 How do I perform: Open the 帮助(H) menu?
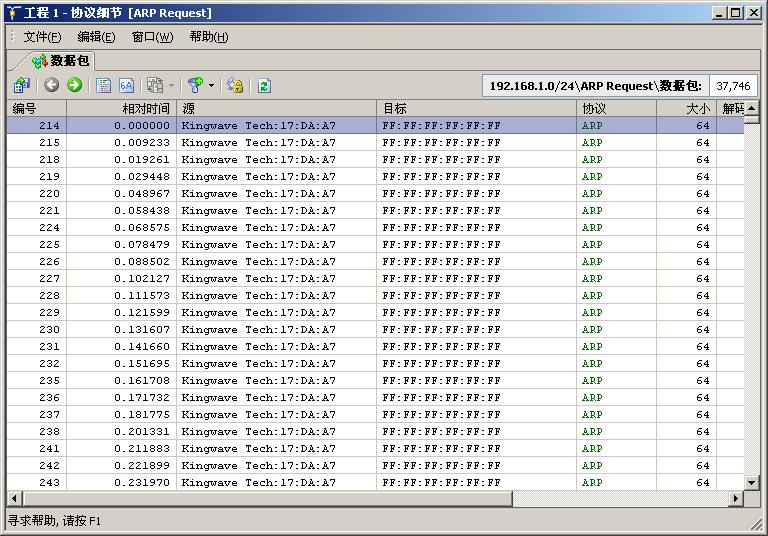click(x=208, y=37)
